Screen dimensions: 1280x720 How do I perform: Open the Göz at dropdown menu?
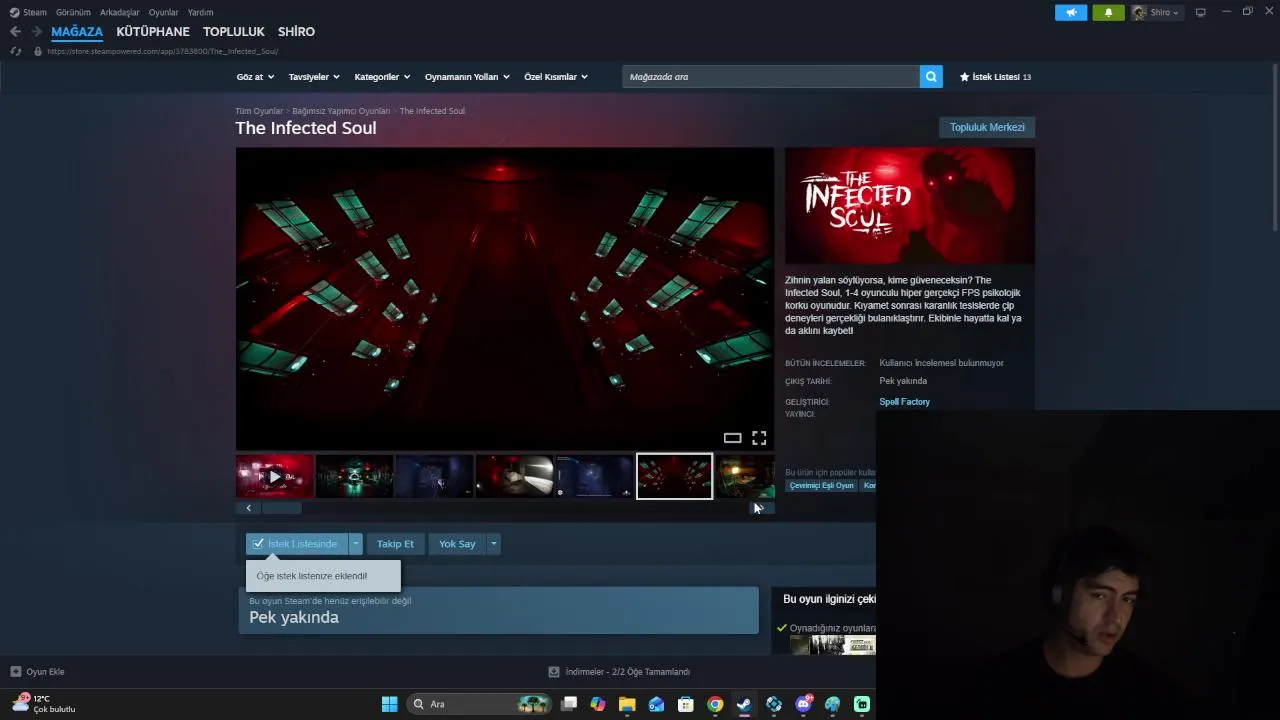pyautogui.click(x=254, y=77)
